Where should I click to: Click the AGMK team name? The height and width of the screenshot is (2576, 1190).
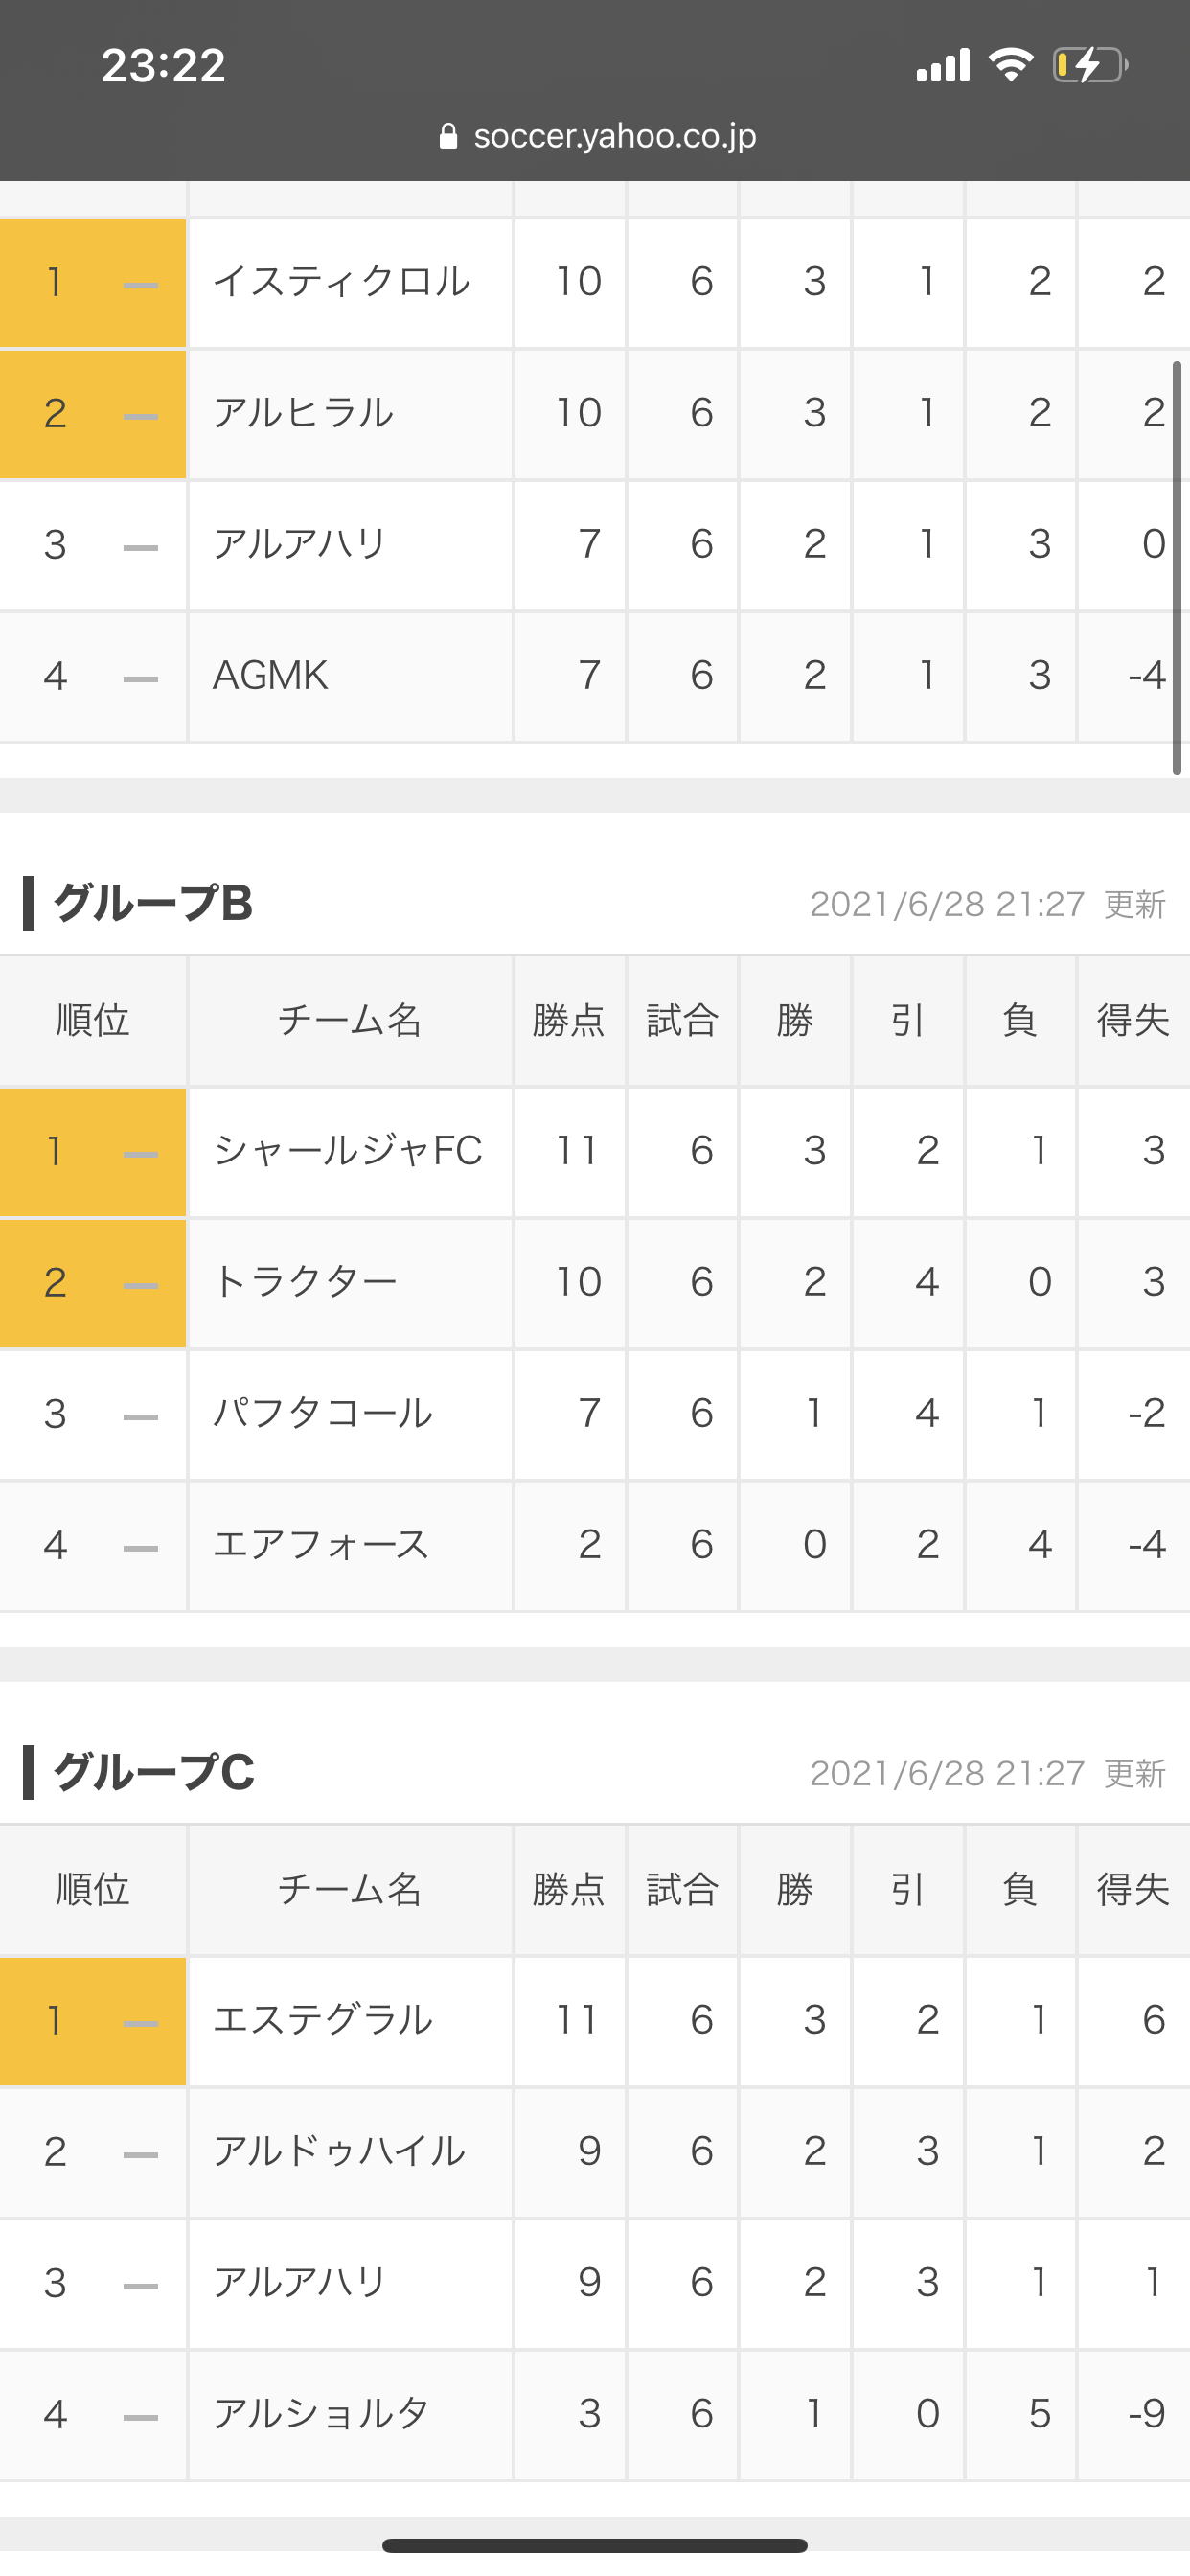(x=270, y=676)
